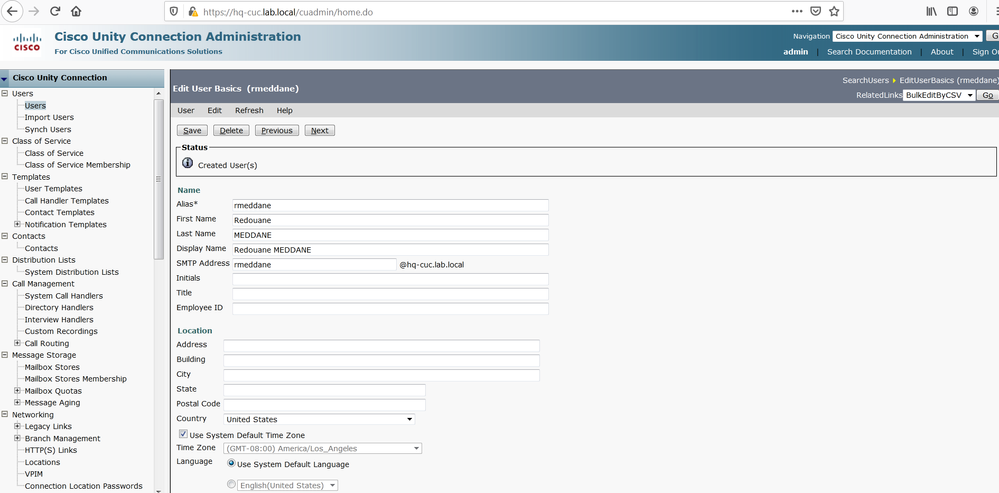Click the browser address bar URL
The width and height of the screenshot is (999, 493).
click(288, 11)
